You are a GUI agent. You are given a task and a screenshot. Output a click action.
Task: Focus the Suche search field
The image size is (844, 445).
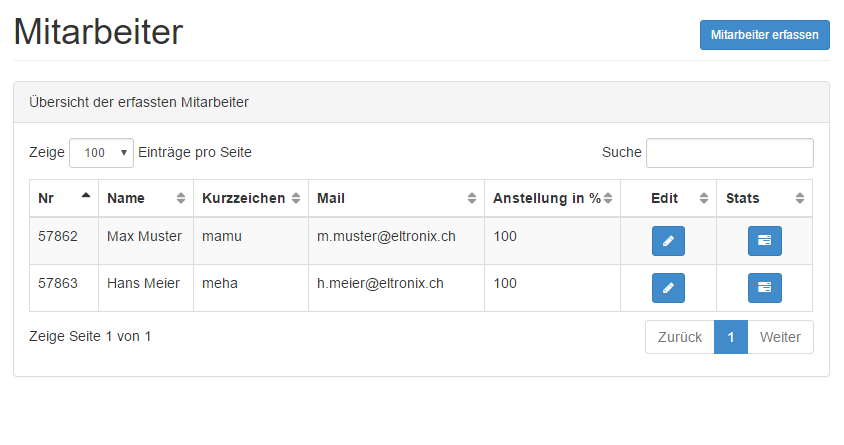point(729,153)
